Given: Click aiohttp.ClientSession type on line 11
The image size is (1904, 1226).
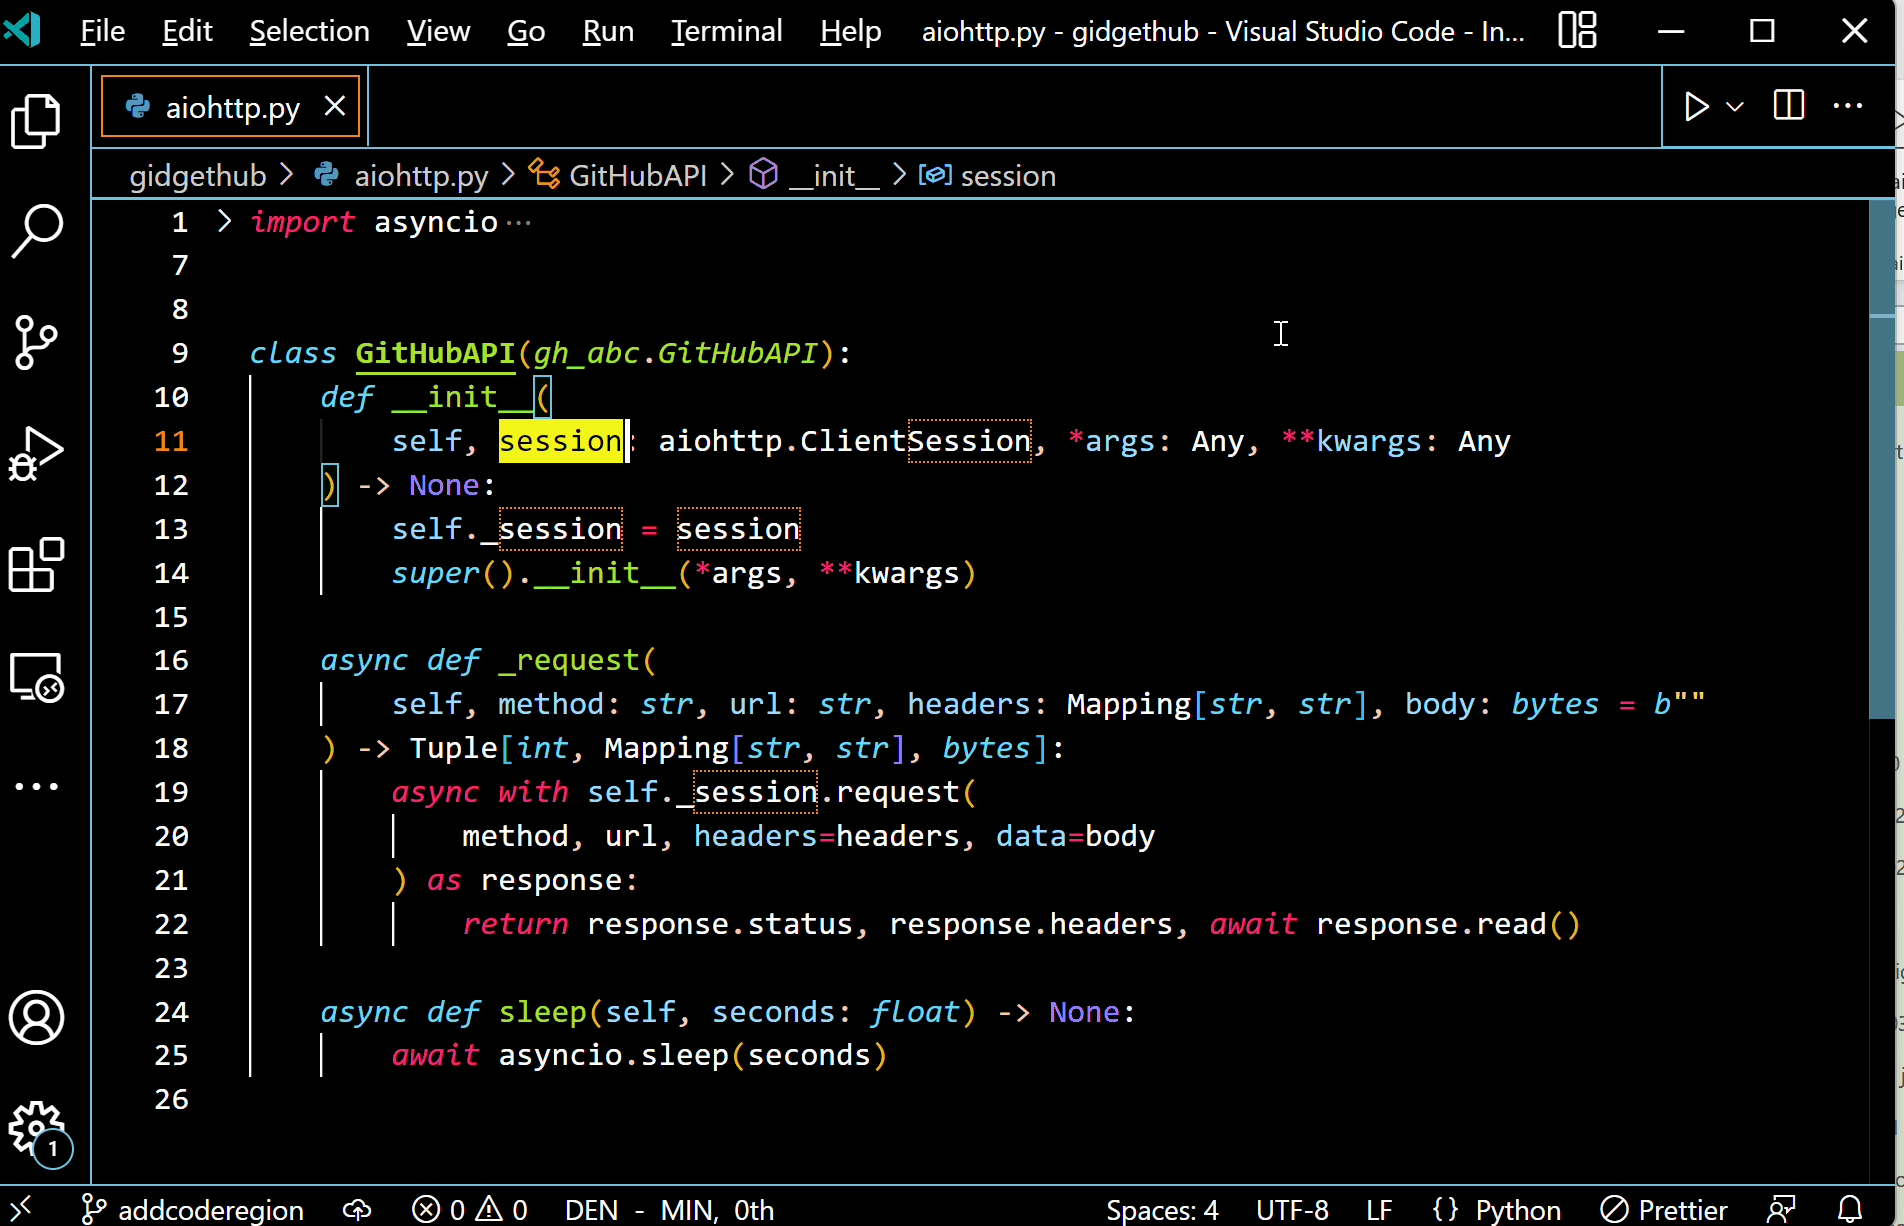Looking at the screenshot, I should coord(844,441).
